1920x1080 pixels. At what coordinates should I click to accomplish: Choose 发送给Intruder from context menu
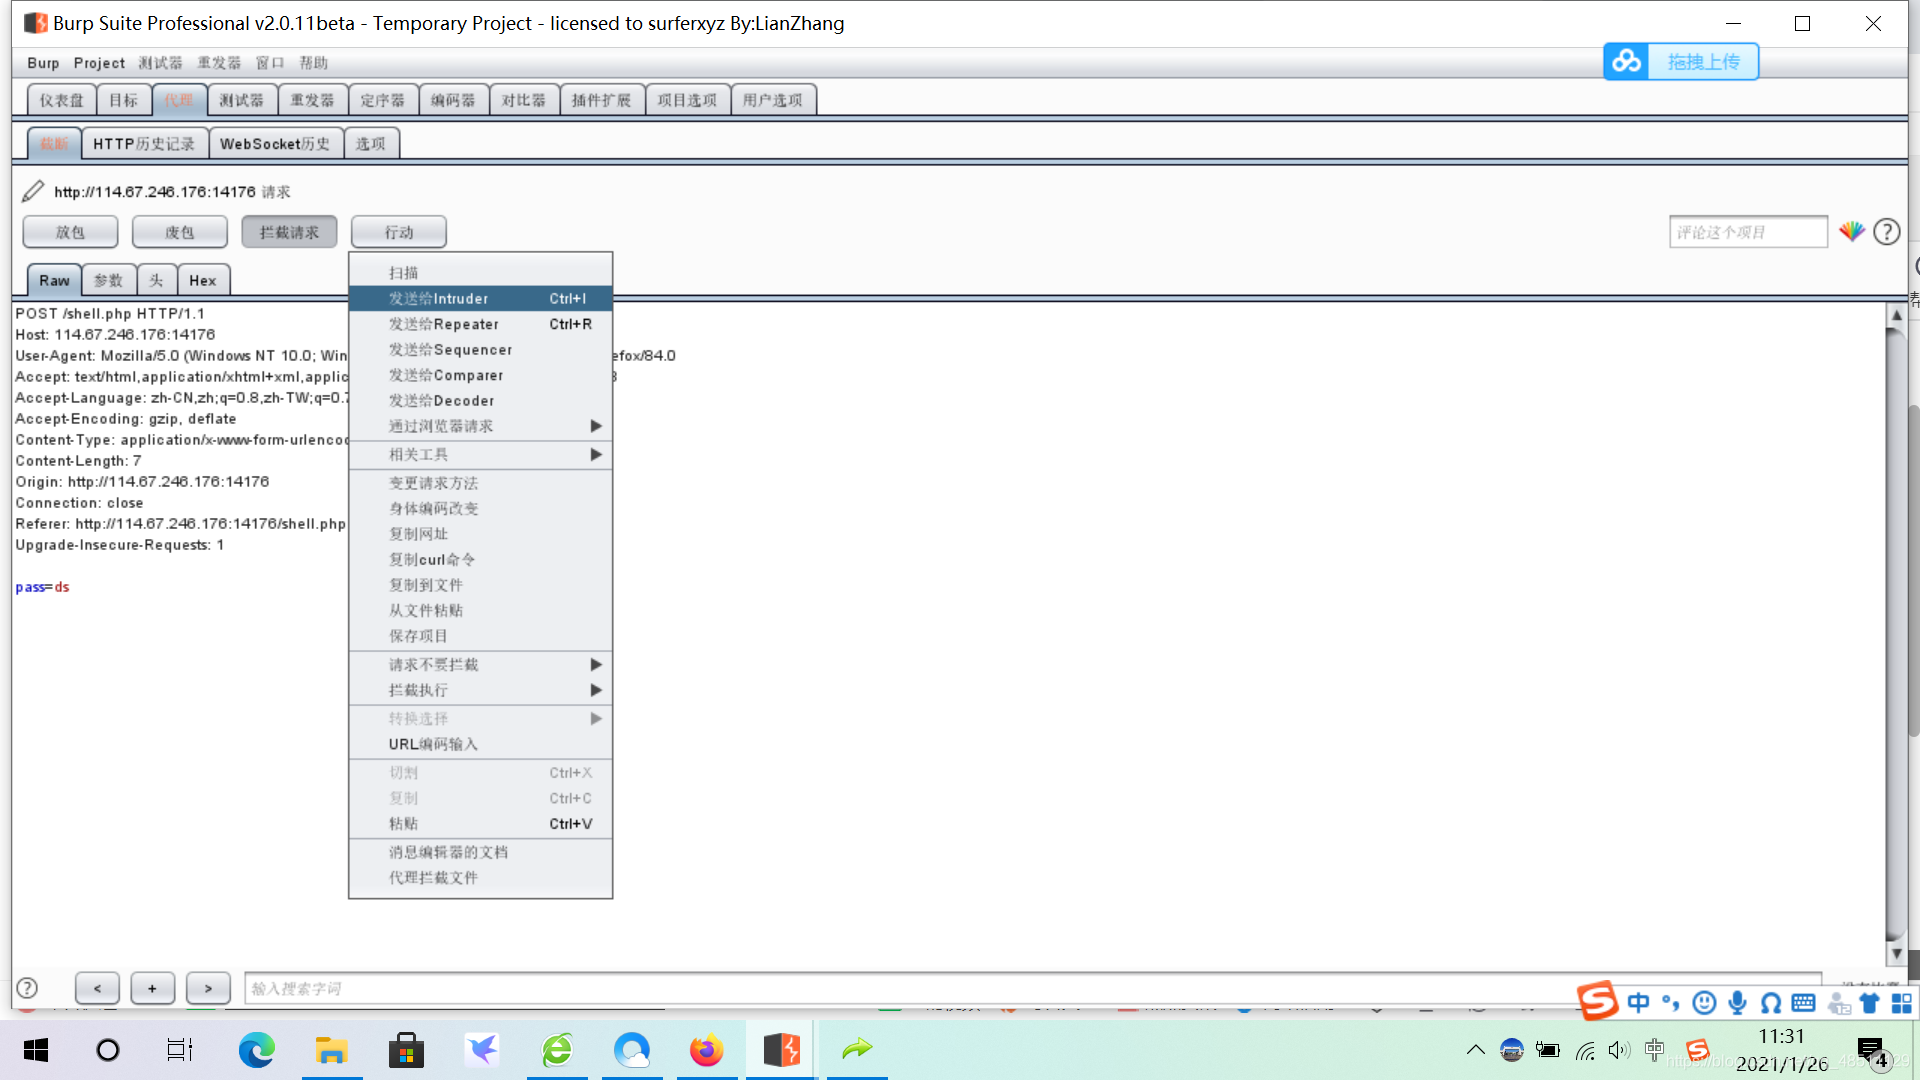click(480, 299)
